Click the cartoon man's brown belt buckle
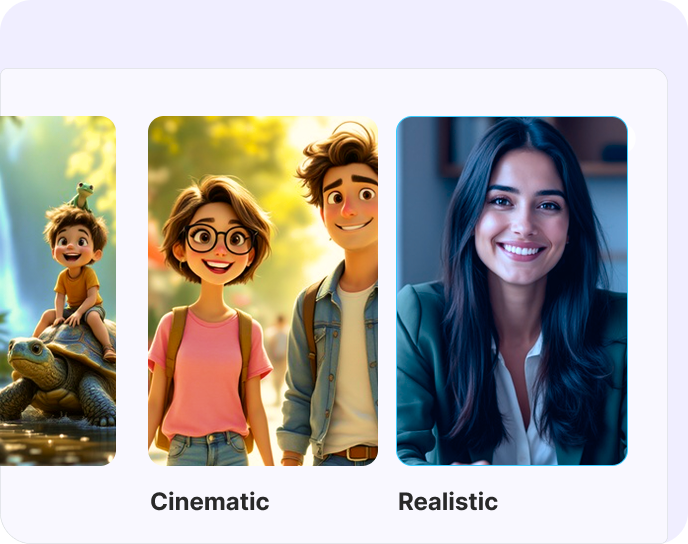The height and width of the screenshot is (544, 688). (355, 452)
